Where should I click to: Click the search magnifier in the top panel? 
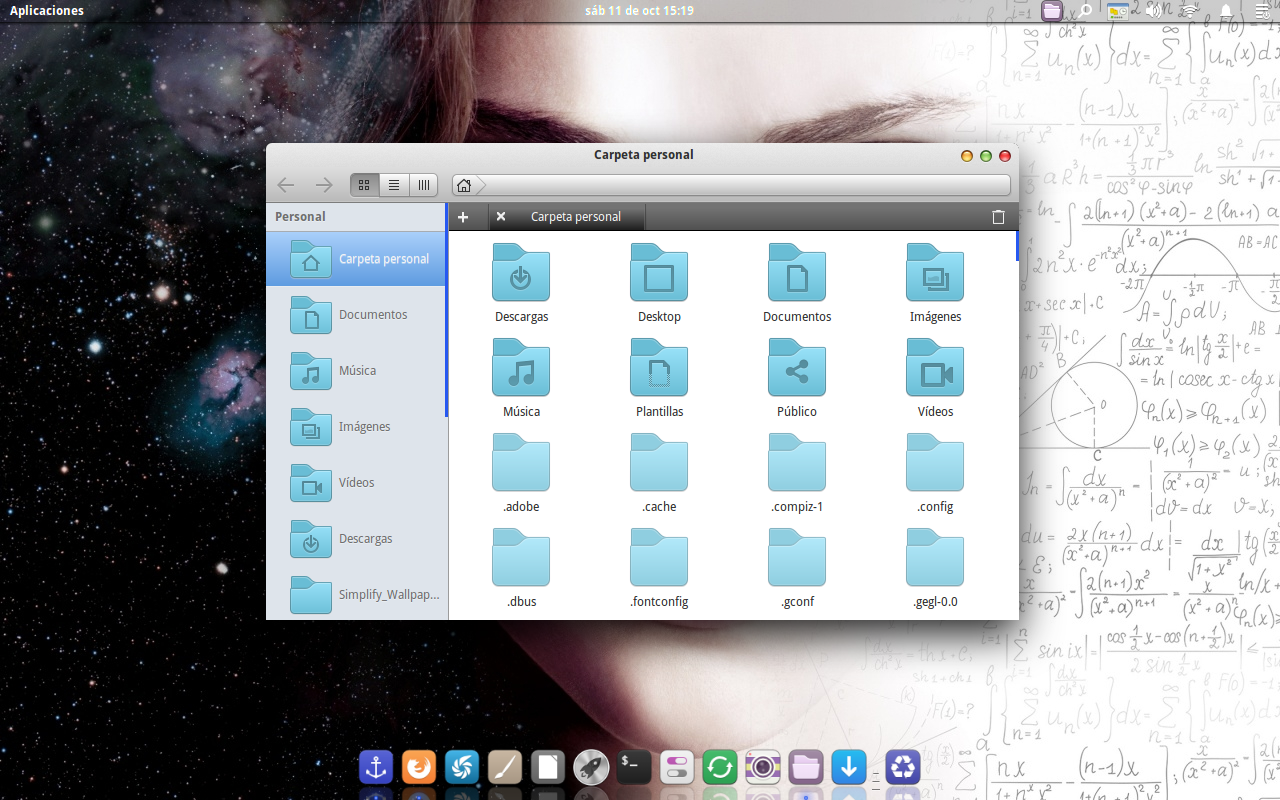[1083, 10]
